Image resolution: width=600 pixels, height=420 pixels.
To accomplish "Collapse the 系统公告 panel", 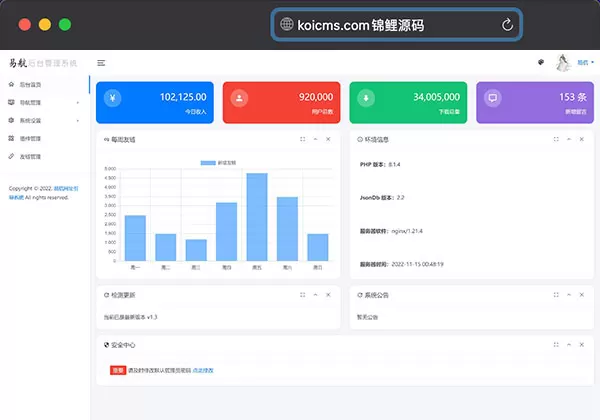I will click(x=569, y=295).
